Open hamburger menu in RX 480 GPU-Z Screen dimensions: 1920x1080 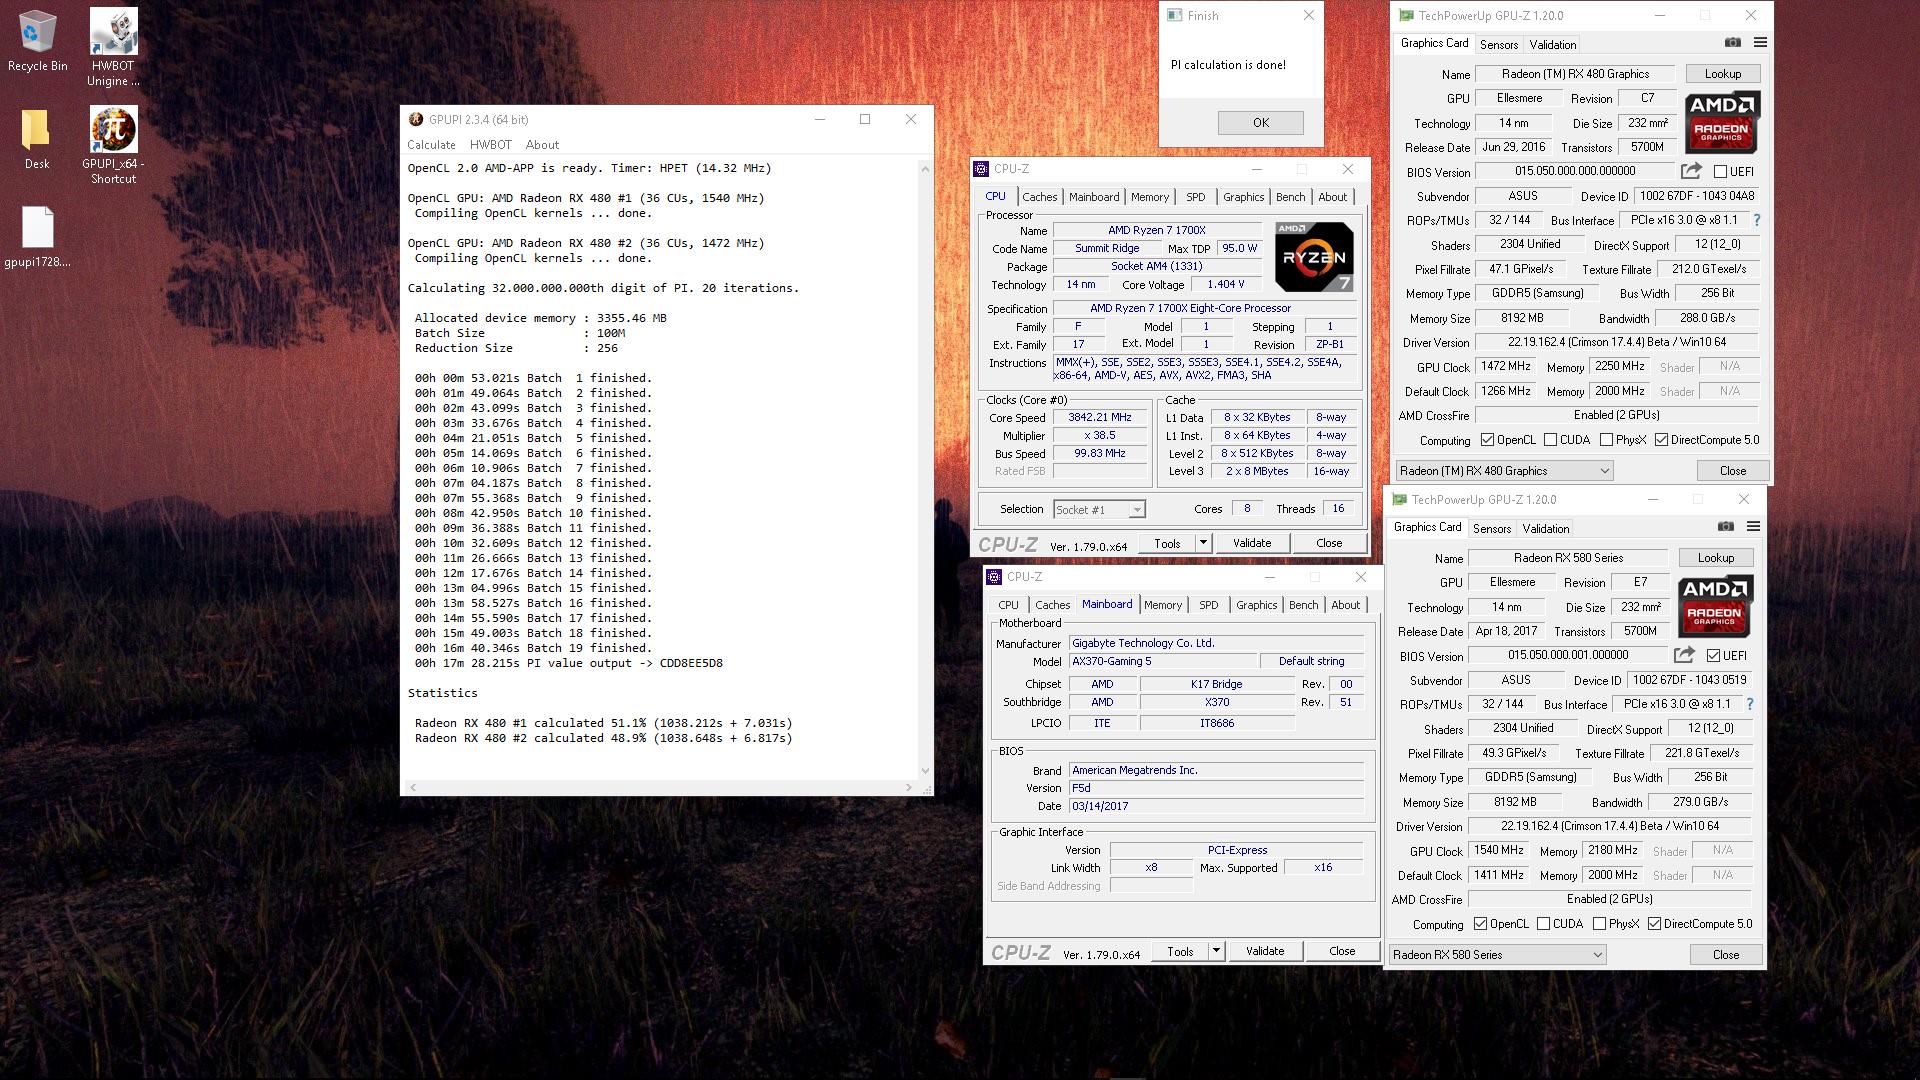click(1760, 43)
